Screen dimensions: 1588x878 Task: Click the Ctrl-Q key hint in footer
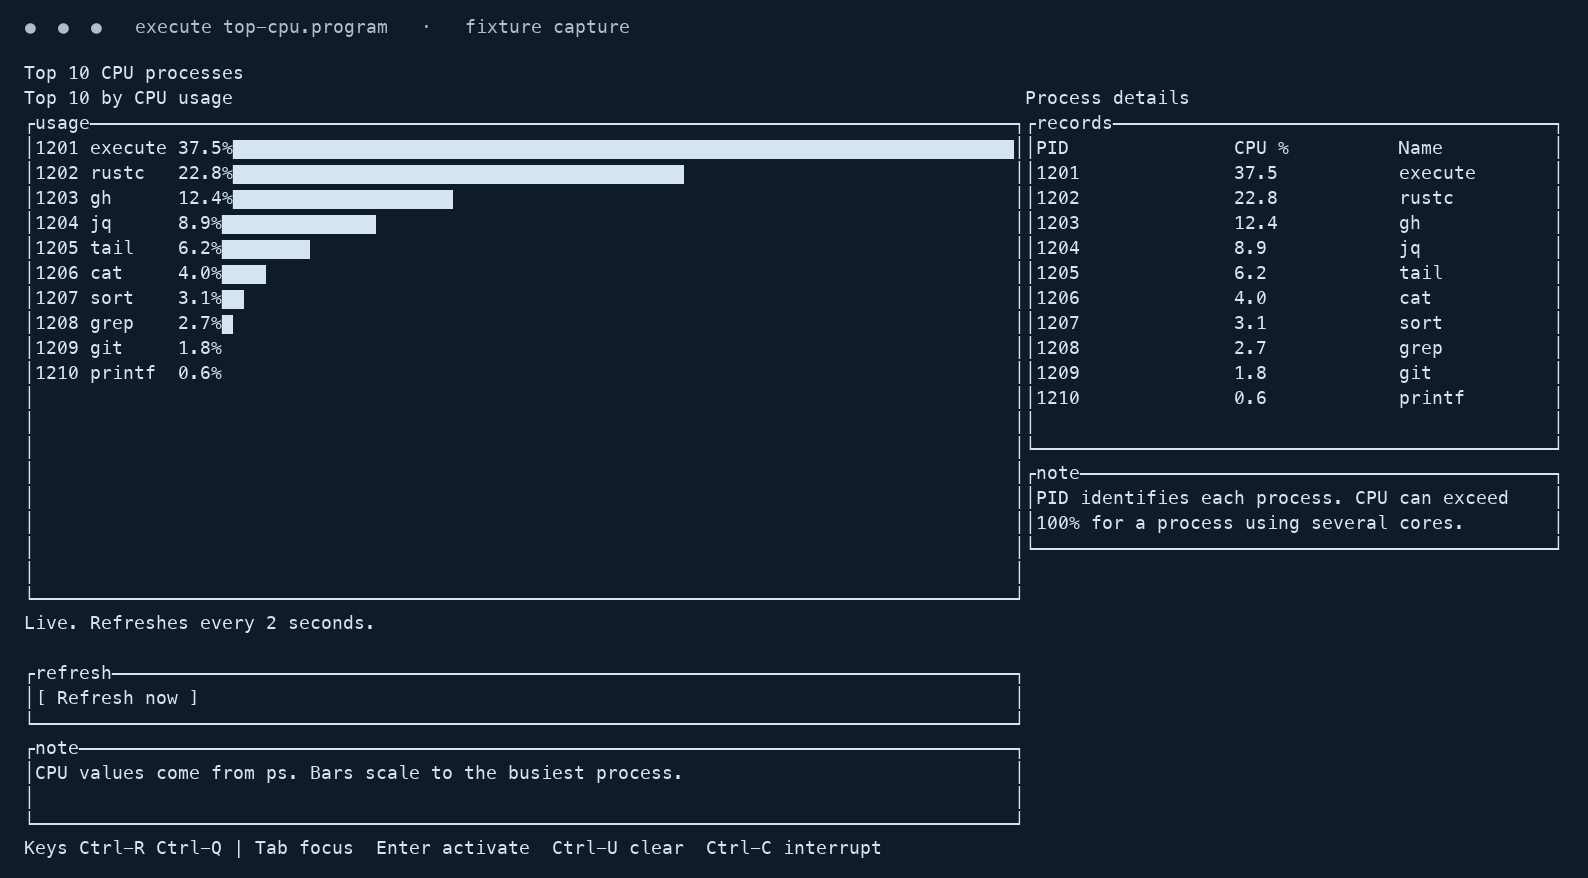pos(189,848)
